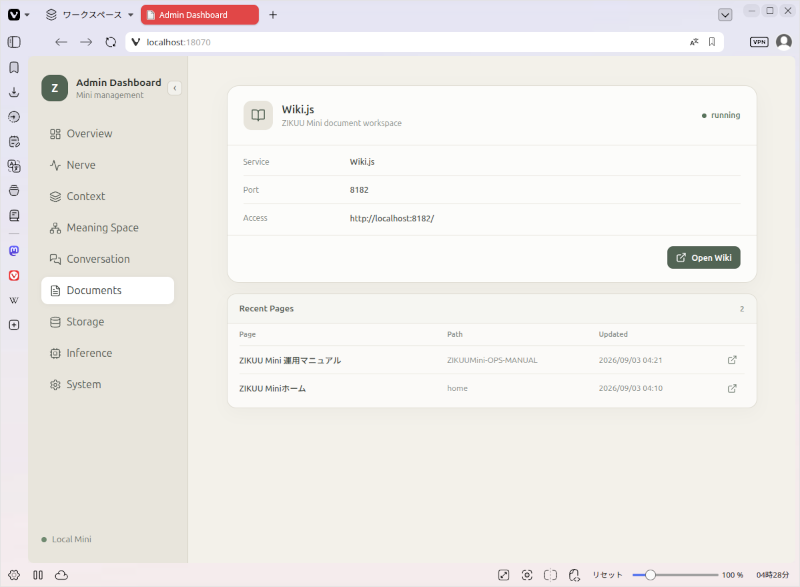Click the リセット zoom reset button
This screenshot has width=800, height=587.
[607, 575]
